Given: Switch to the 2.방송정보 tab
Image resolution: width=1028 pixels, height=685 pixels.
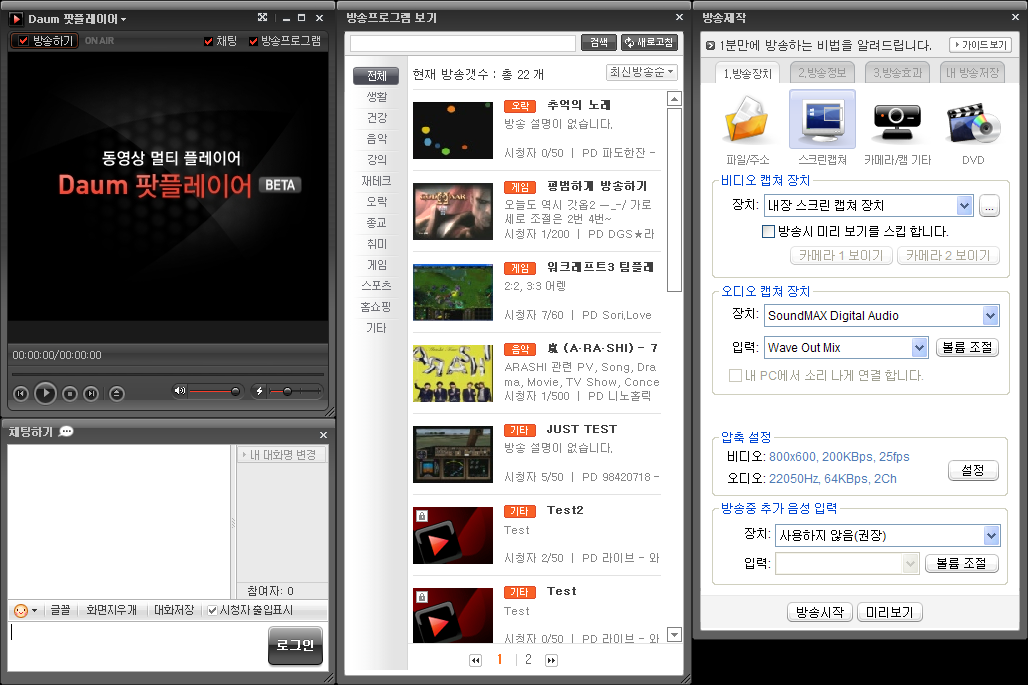Looking at the screenshot, I should click(x=822, y=73).
